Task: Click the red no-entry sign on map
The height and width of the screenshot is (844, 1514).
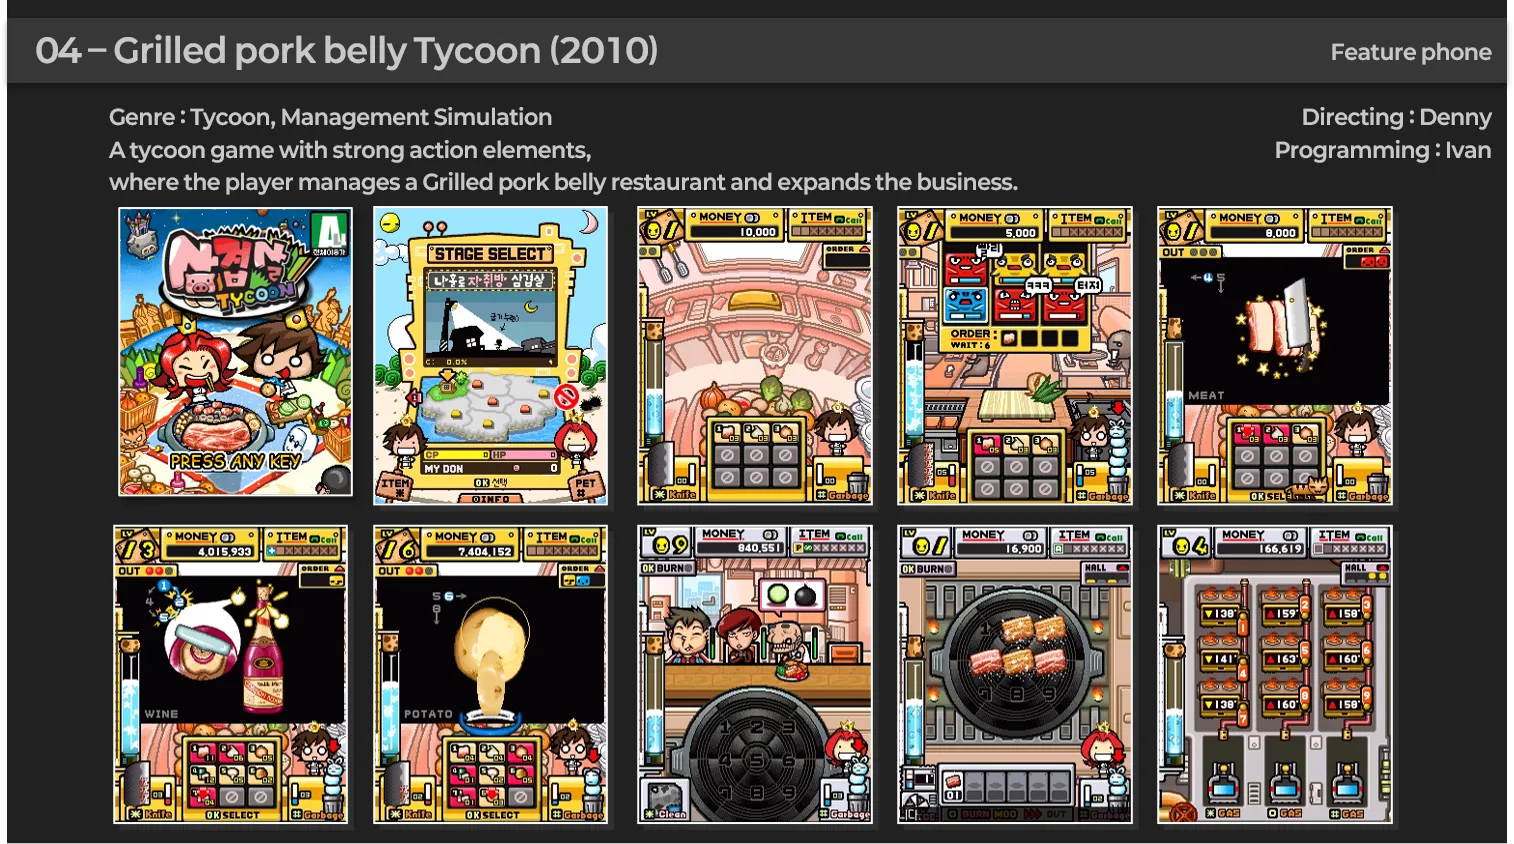Action: pos(566,396)
